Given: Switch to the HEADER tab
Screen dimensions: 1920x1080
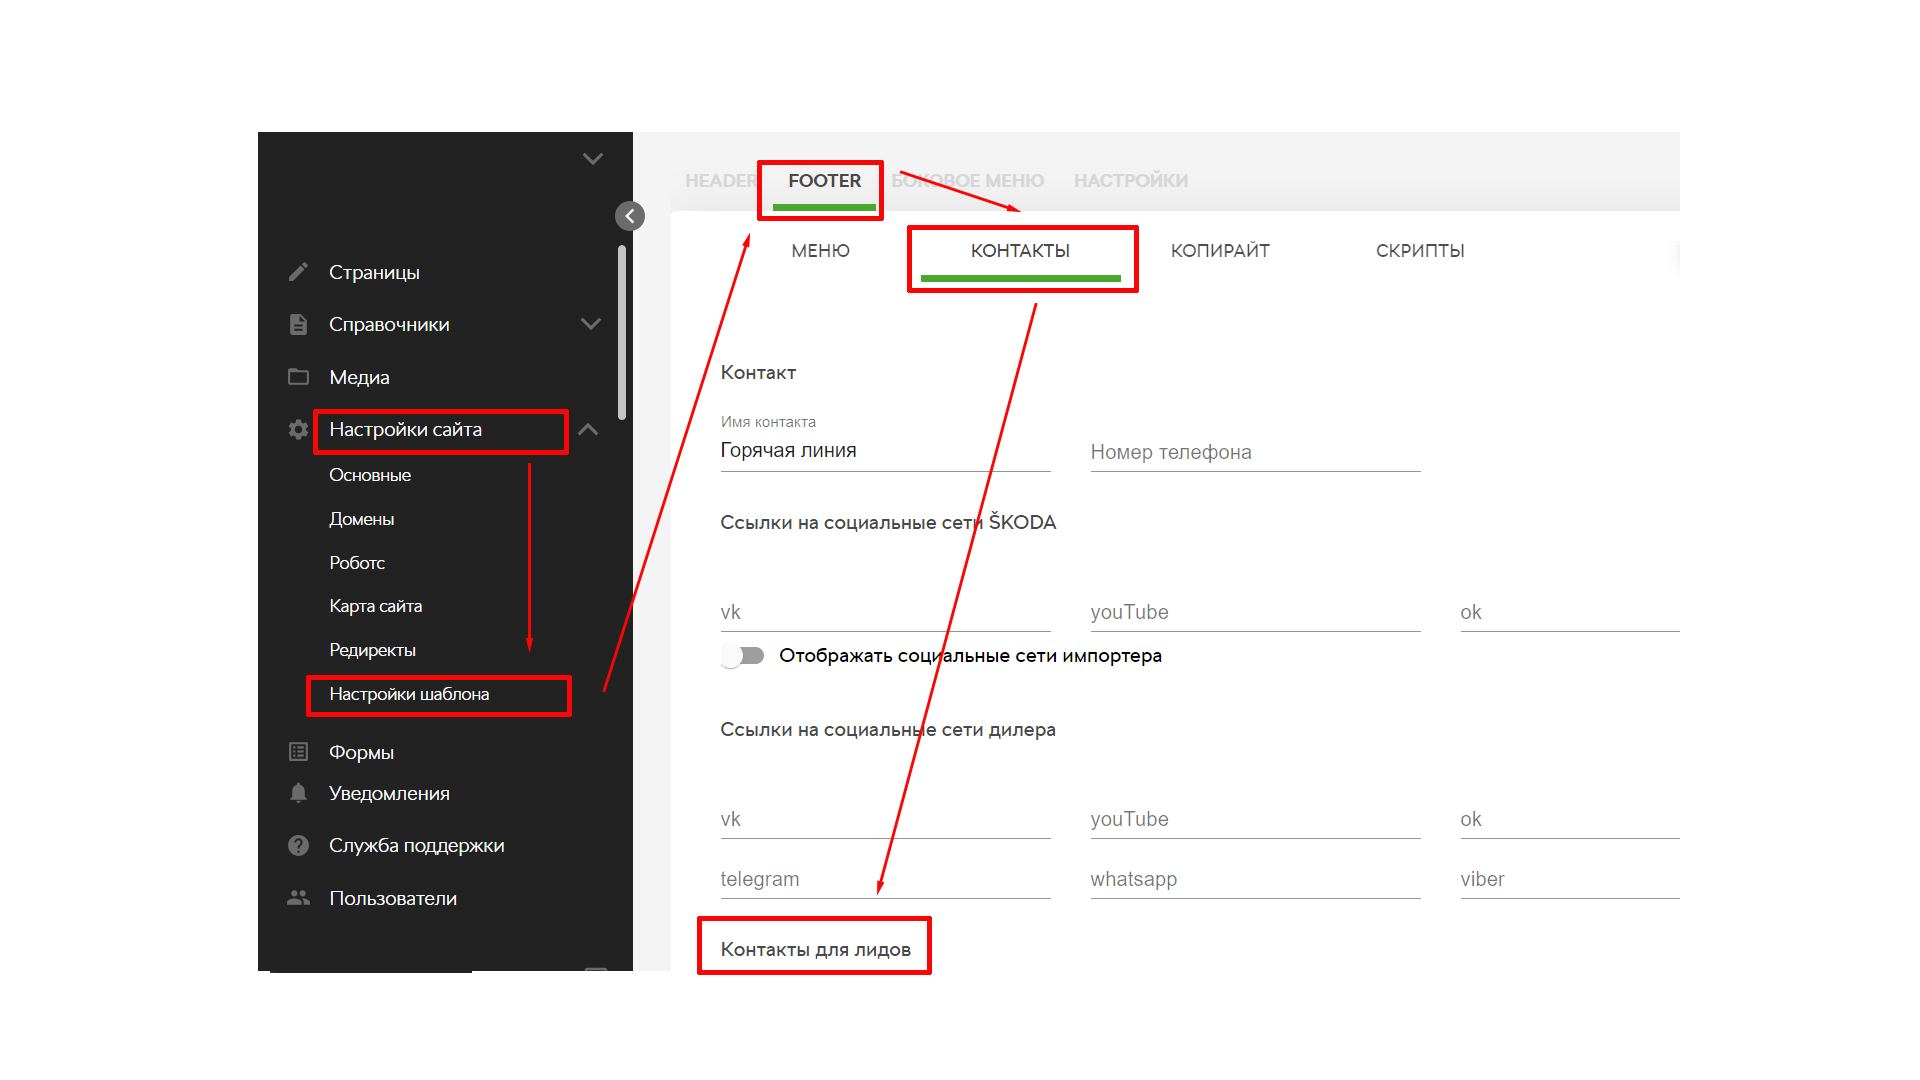Looking at the screenshot, I should point(720,181).
